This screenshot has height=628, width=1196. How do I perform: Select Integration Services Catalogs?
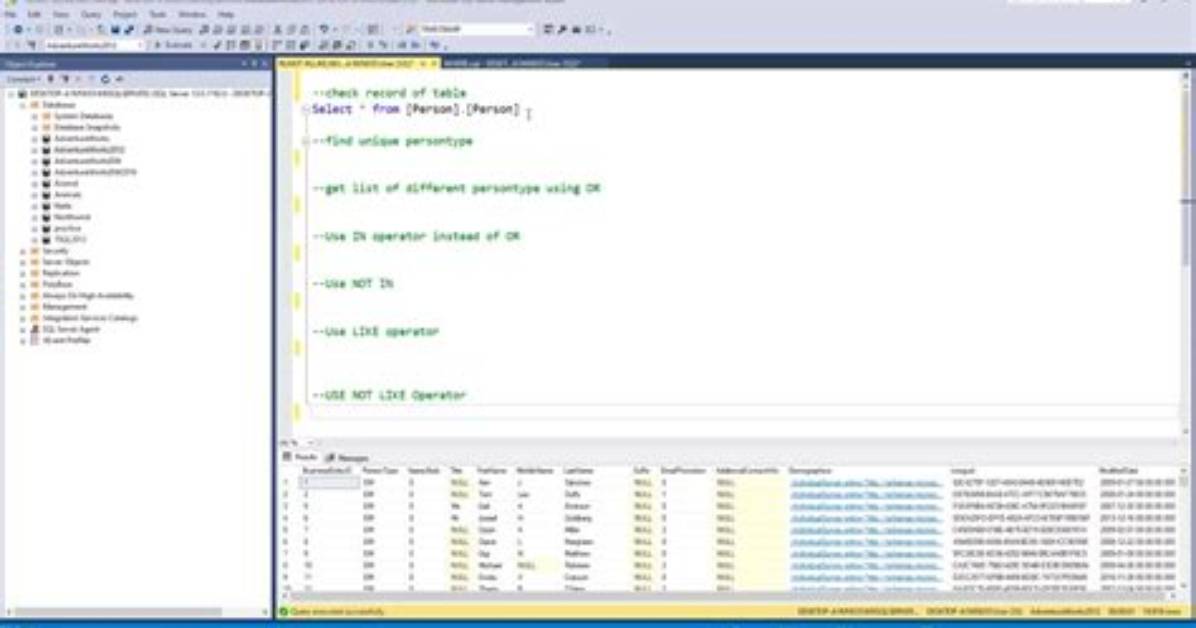(90, 318)
